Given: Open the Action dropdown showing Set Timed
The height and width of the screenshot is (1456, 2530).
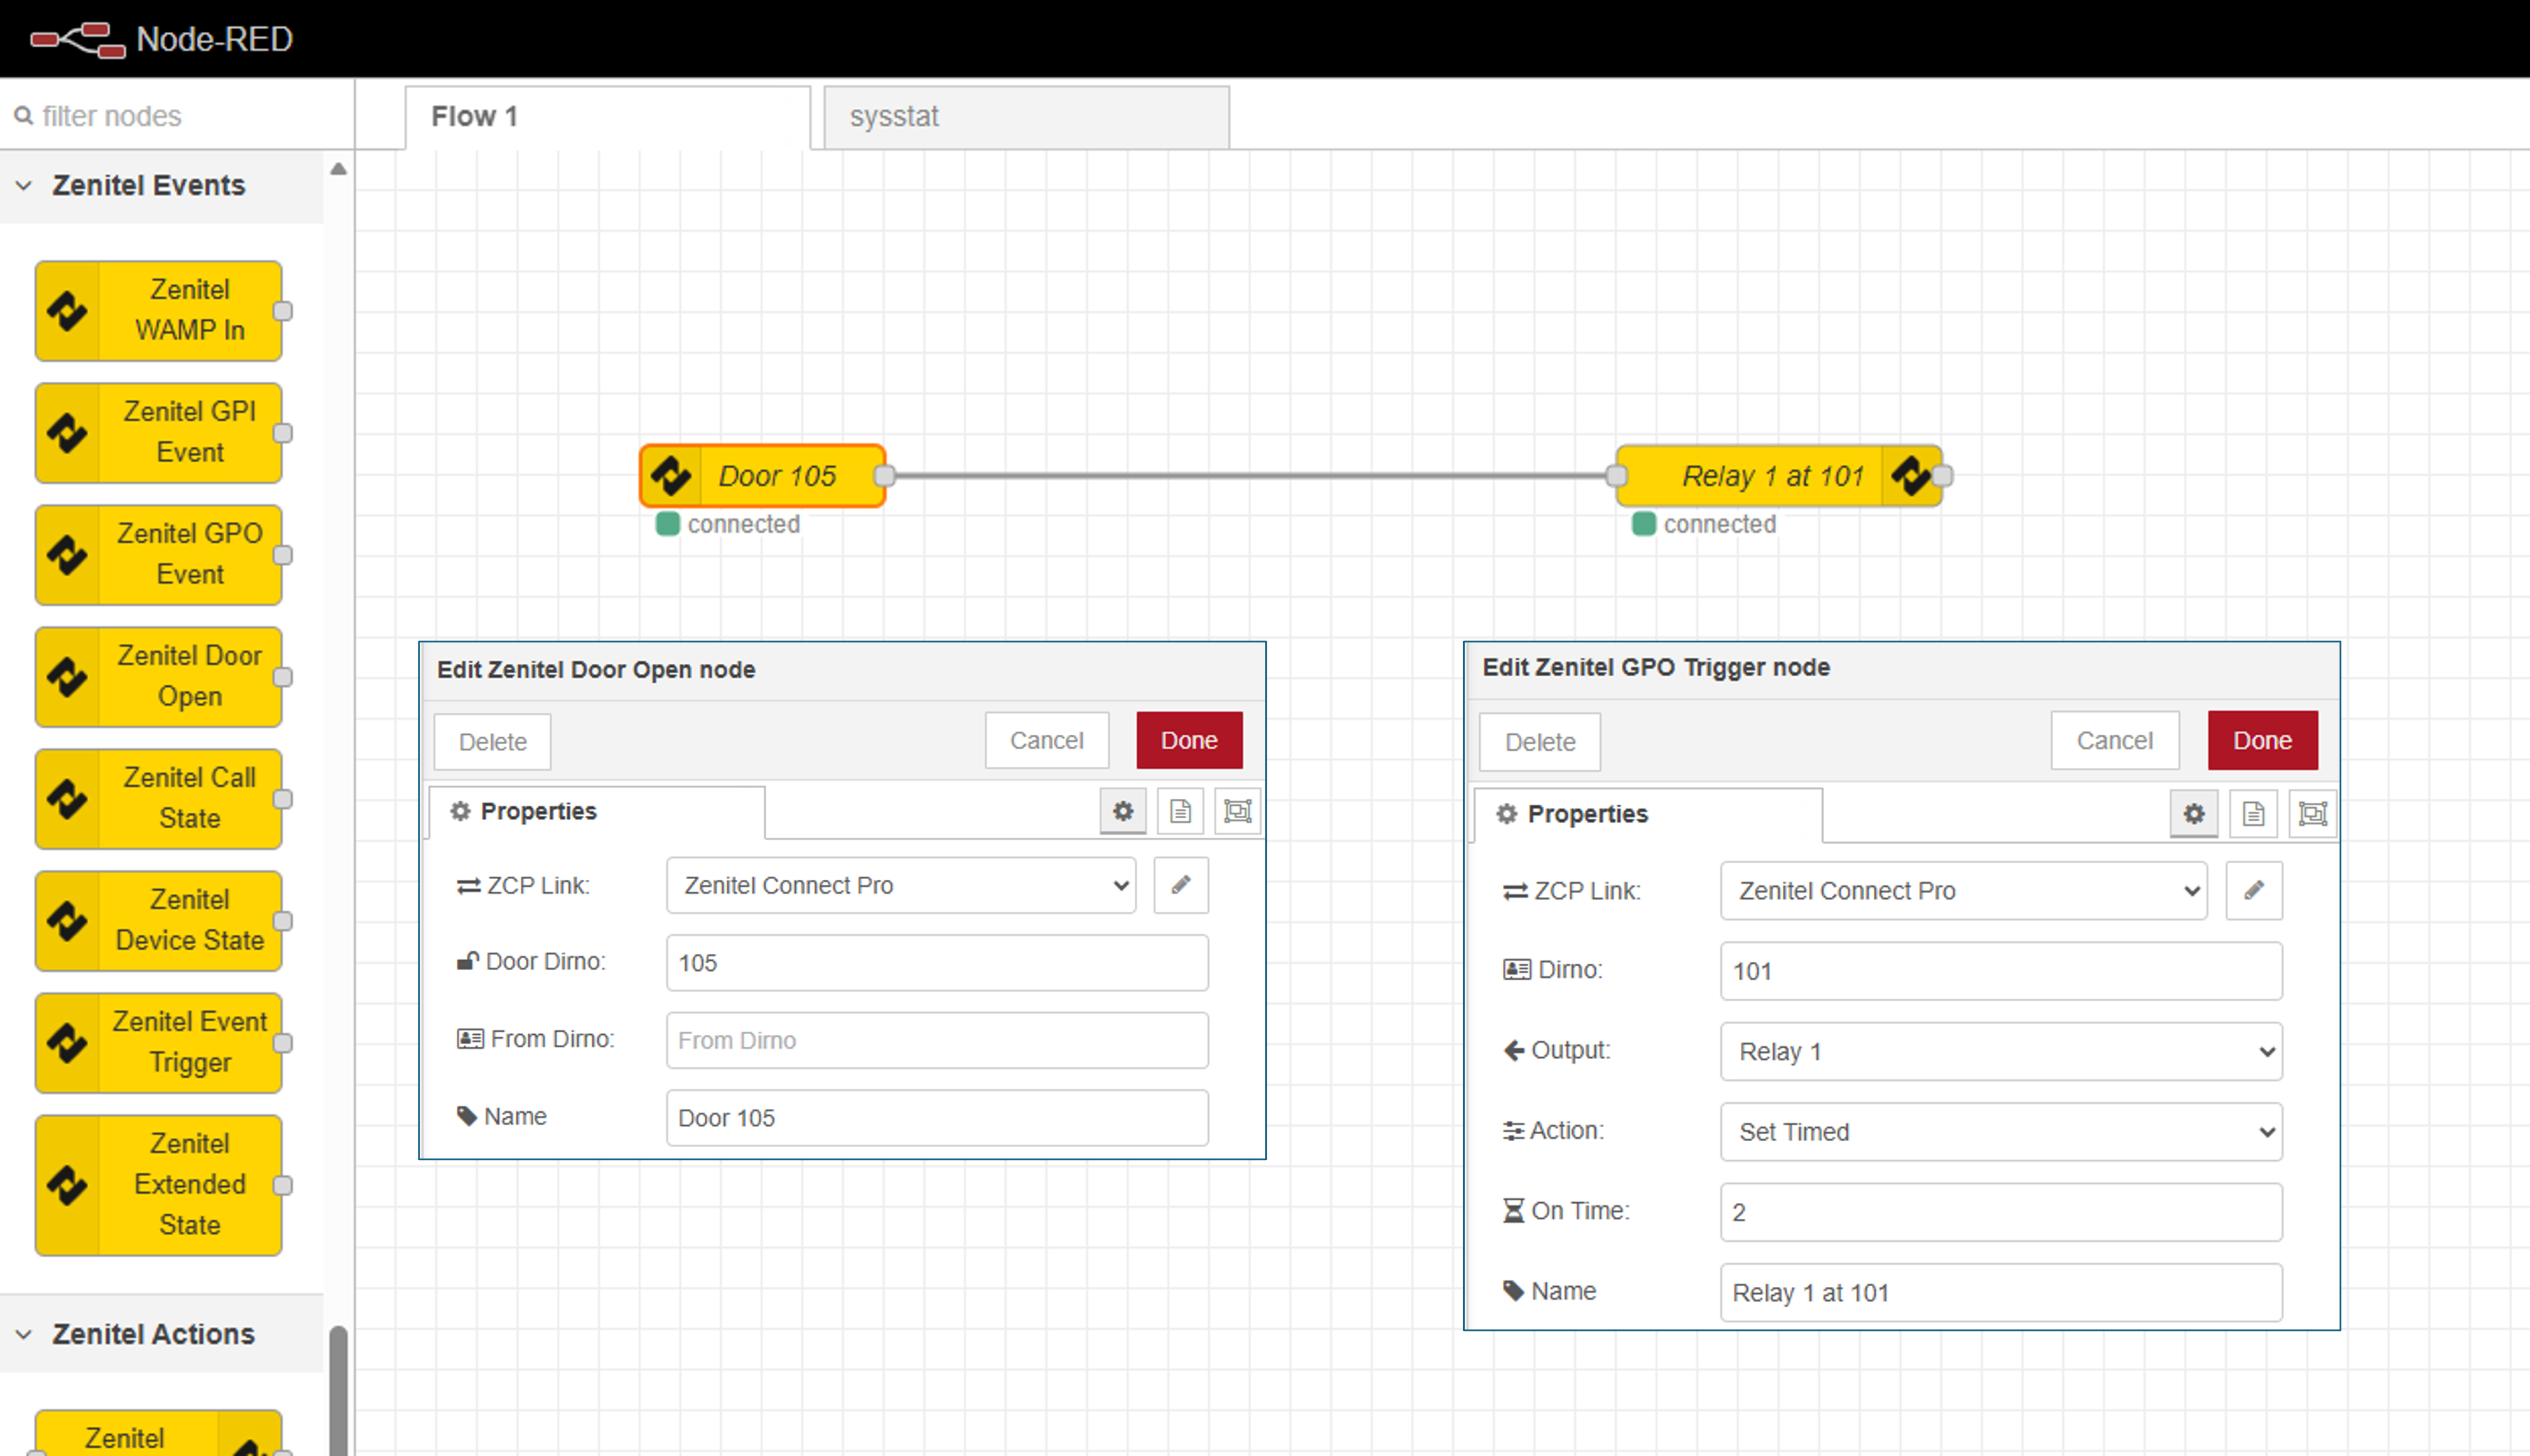Looking at the screenshot, I should tap(2000, 1132).
